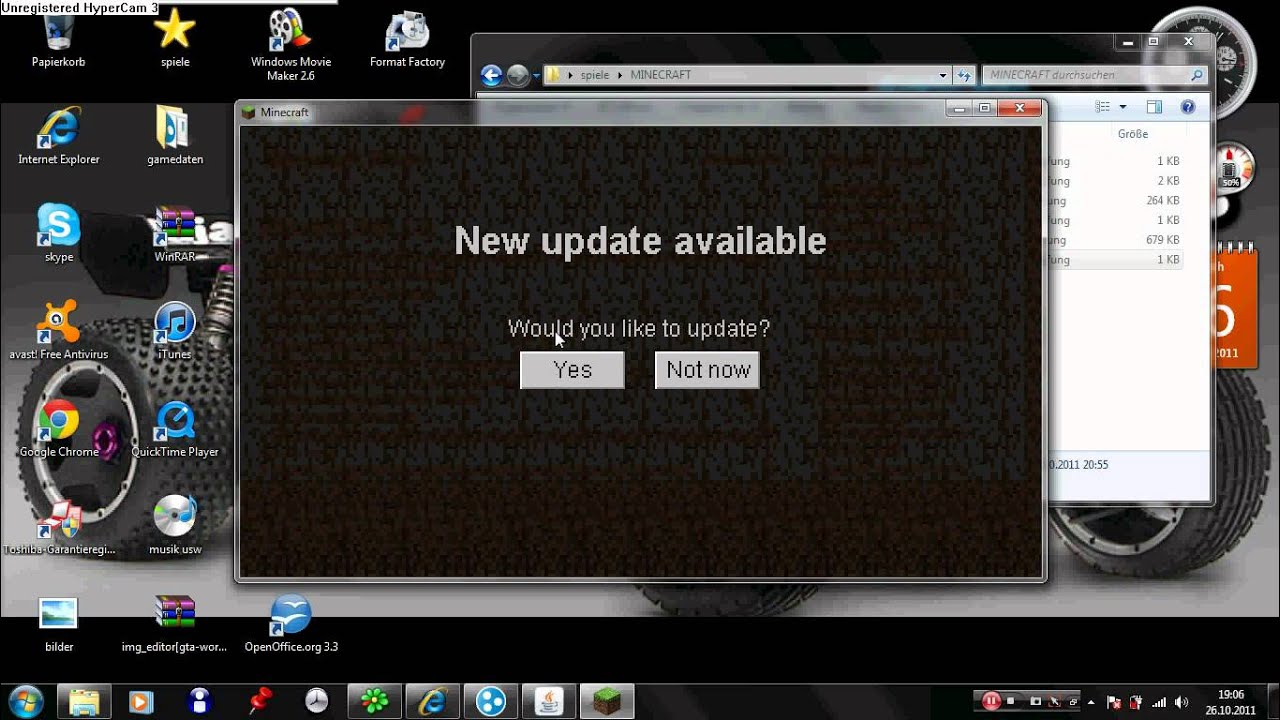The height and width of the screenshot is (720, 1280).
Task: Open iTunes desktop icon
Action: (x=175, y=330)
